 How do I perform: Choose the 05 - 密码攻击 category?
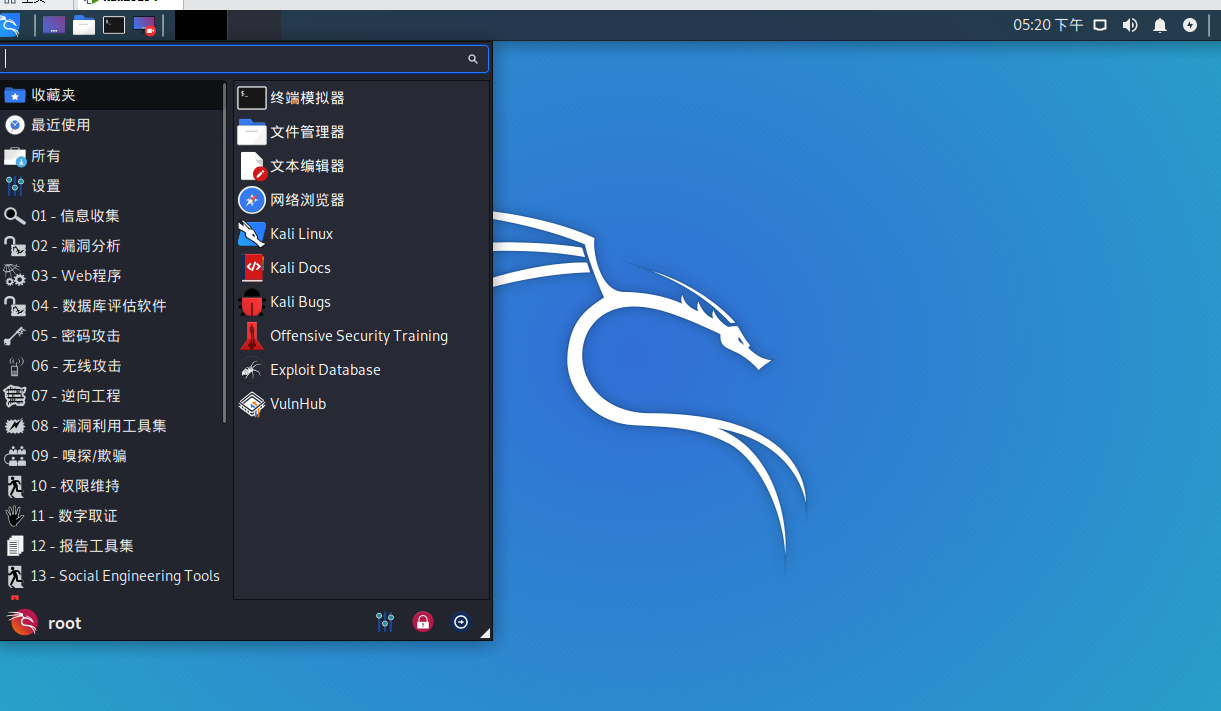tap(113, 336)
